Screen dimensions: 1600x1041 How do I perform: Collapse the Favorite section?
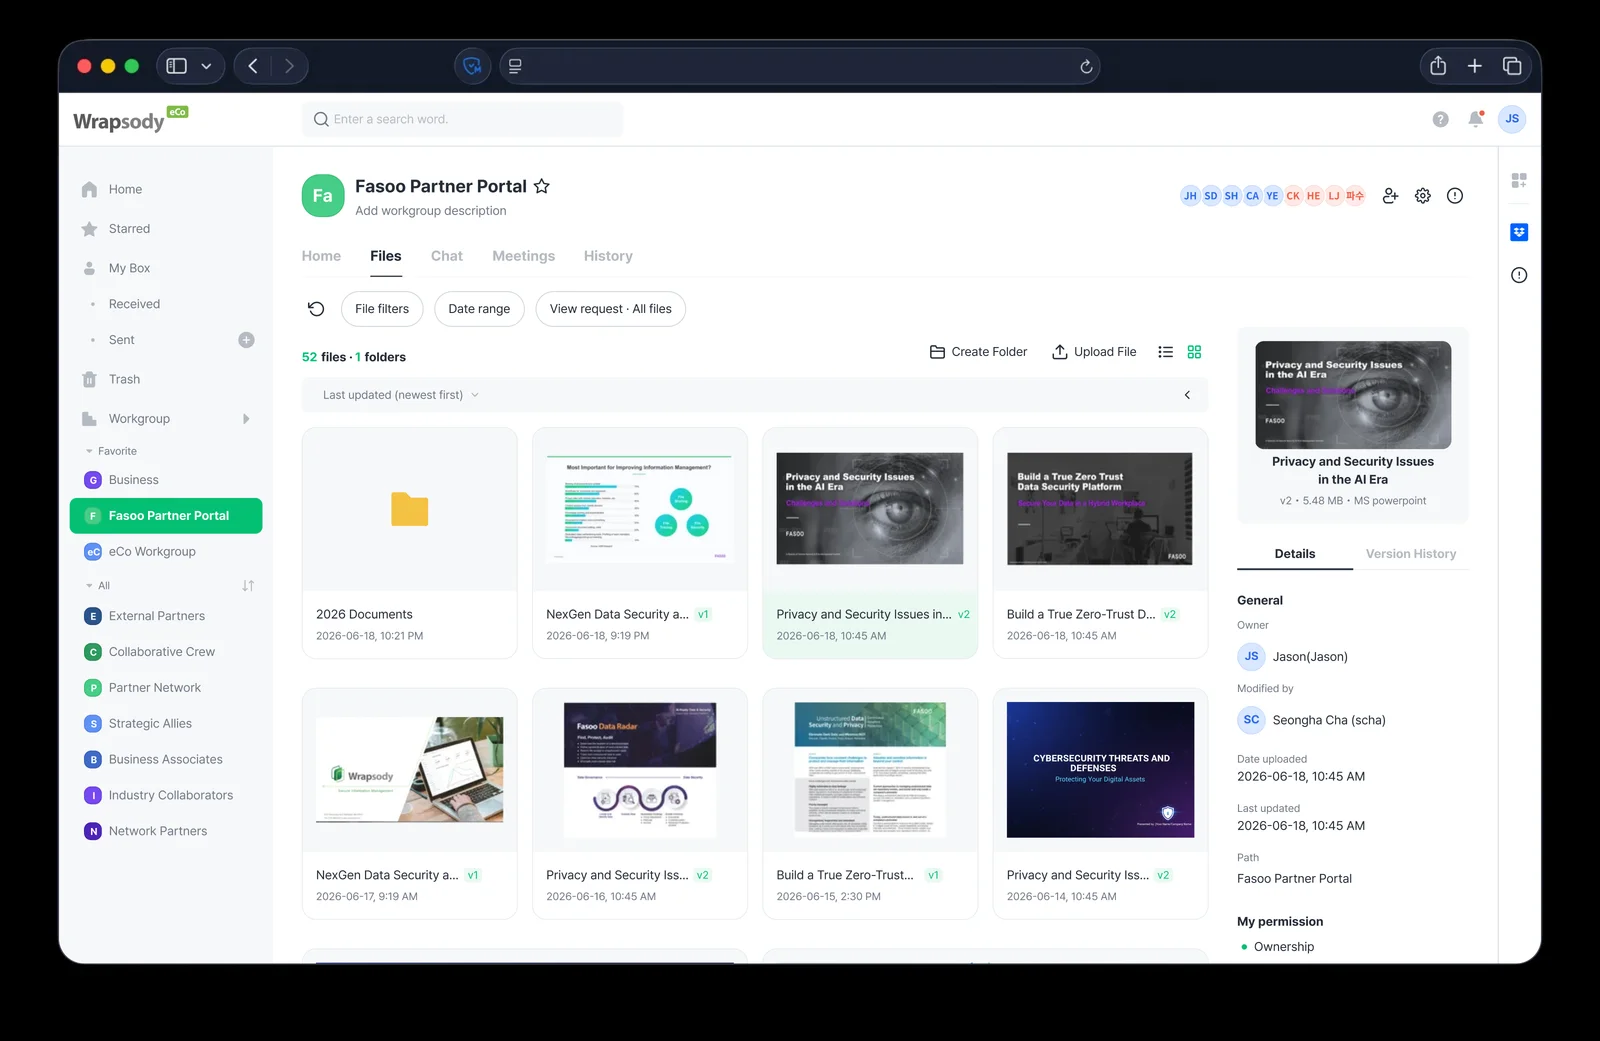[x=89, y=451]
